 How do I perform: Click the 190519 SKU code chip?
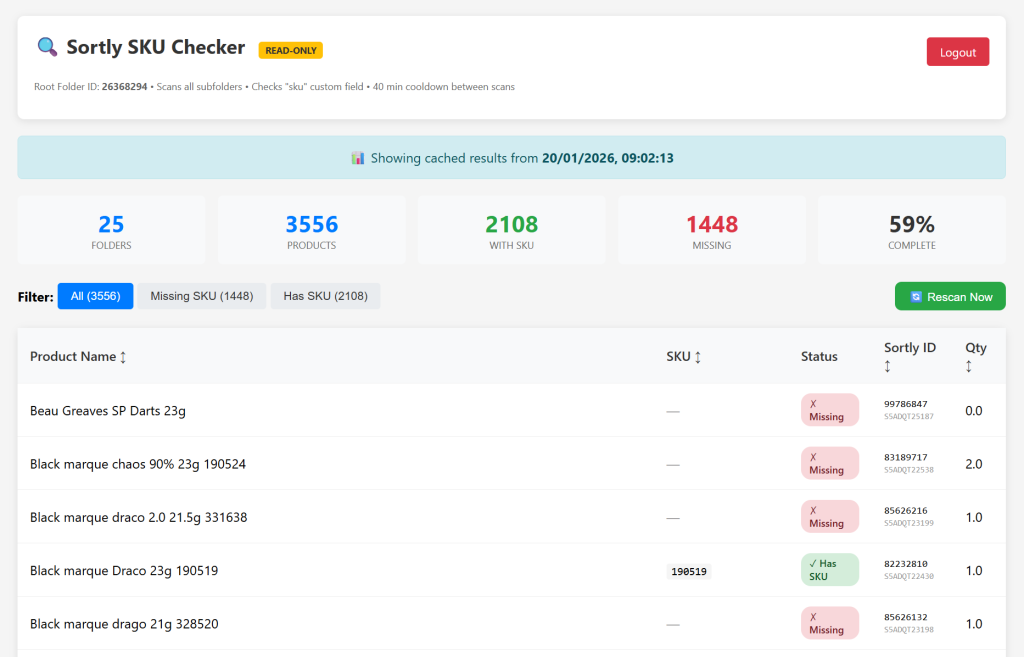pyautogui.click(x=689, y=572)
